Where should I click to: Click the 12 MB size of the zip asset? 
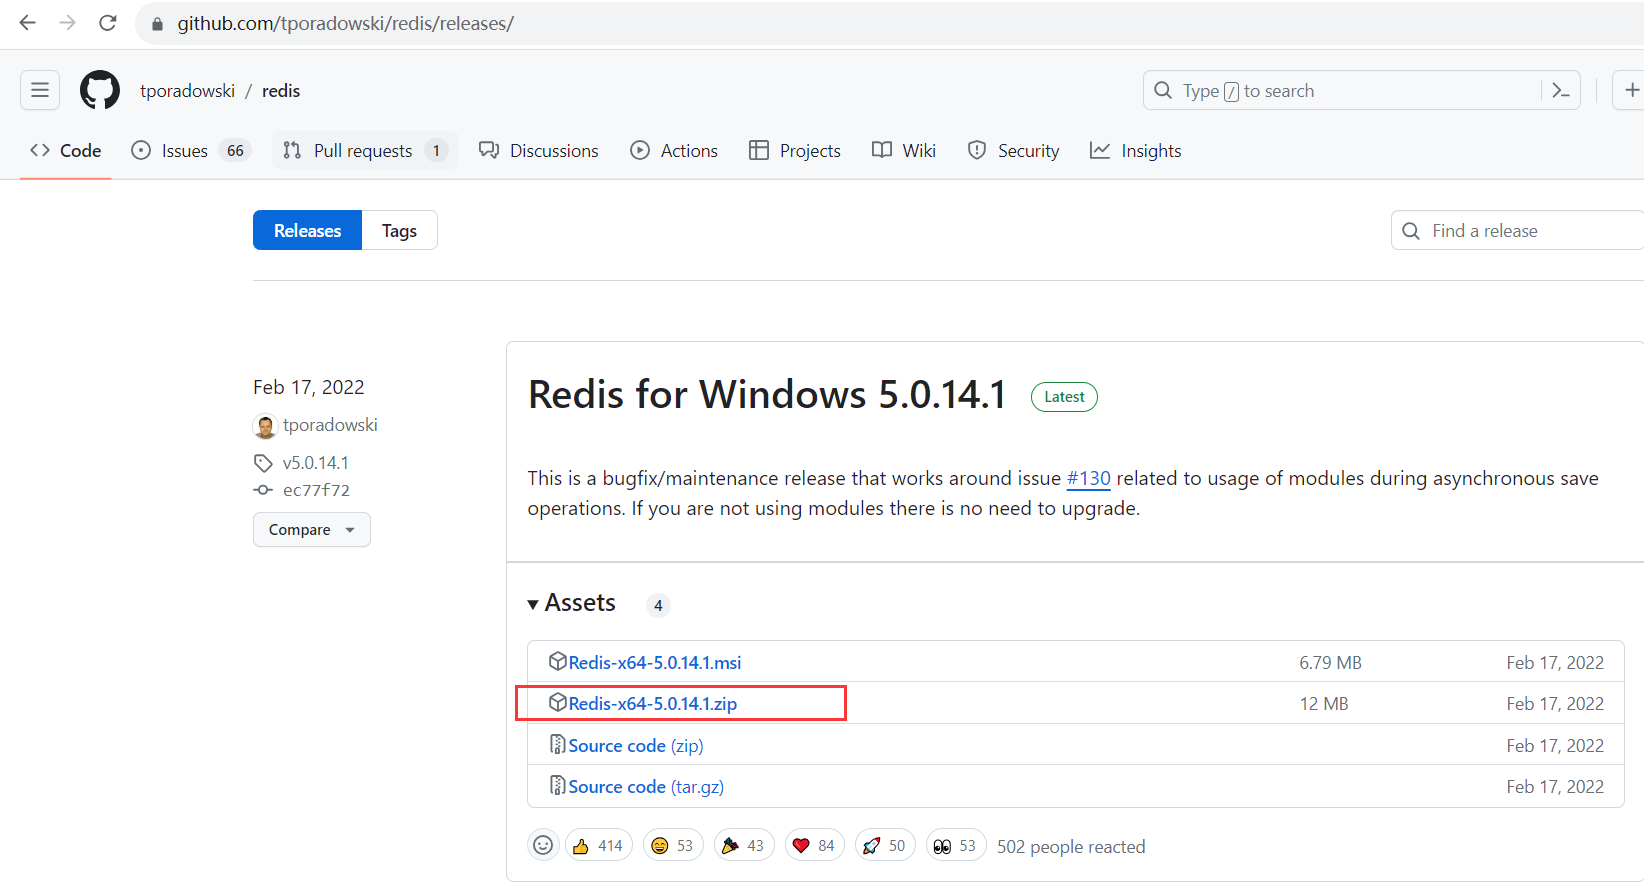(1324, 703)
